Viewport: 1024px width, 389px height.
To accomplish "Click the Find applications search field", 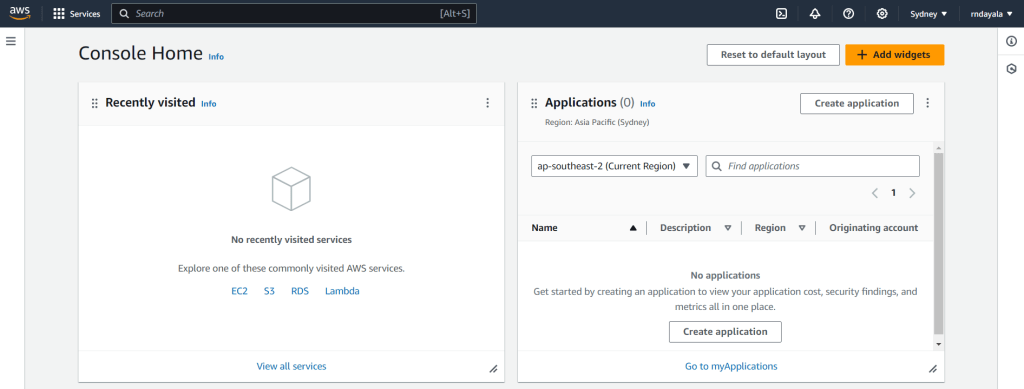I will point(812,166).
